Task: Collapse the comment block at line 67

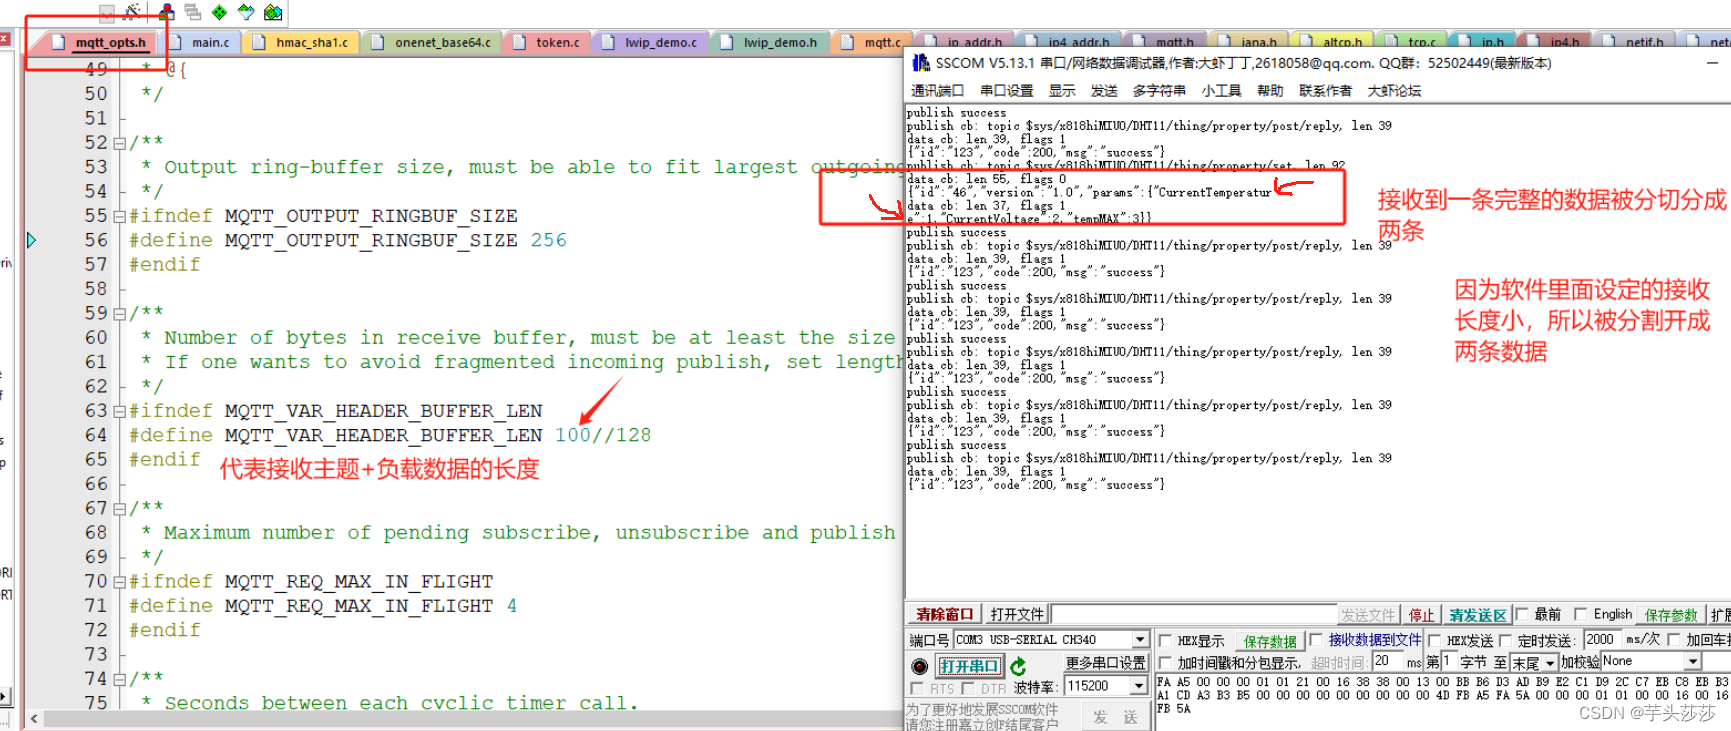Action: [x=120, y=508]
